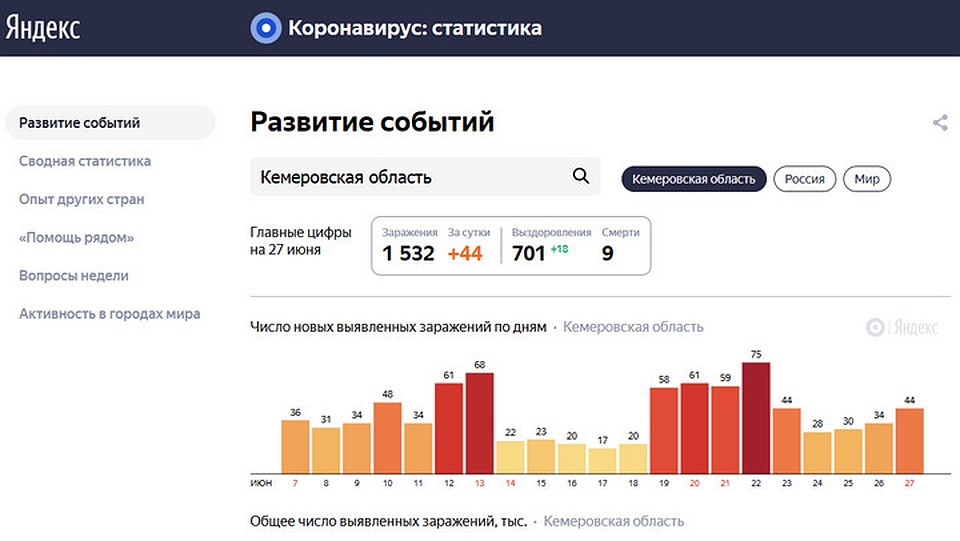Click the bar for June 12

tap(449, 428)
